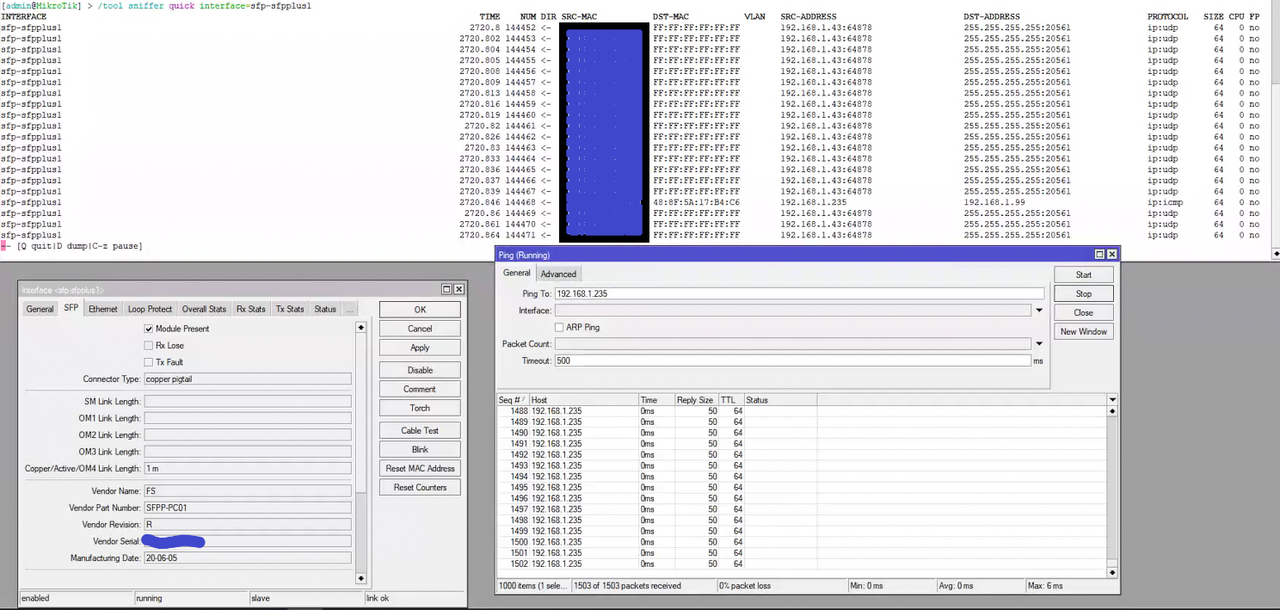Expand the Packet Count dropdown arrow
The image size is (1280, 610).
(1039, 344)
